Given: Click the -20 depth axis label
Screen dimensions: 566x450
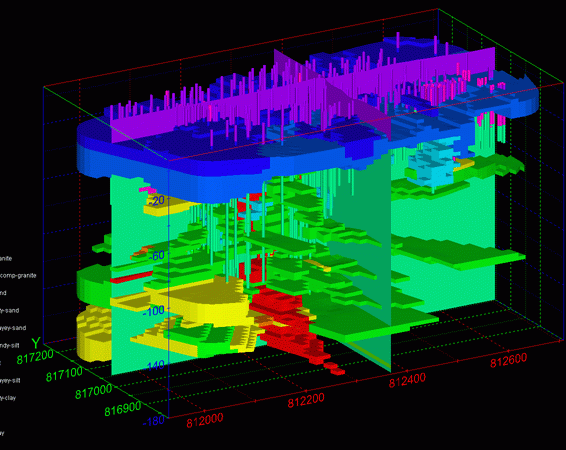Looking at the screenshot, I should coord(157,200).
